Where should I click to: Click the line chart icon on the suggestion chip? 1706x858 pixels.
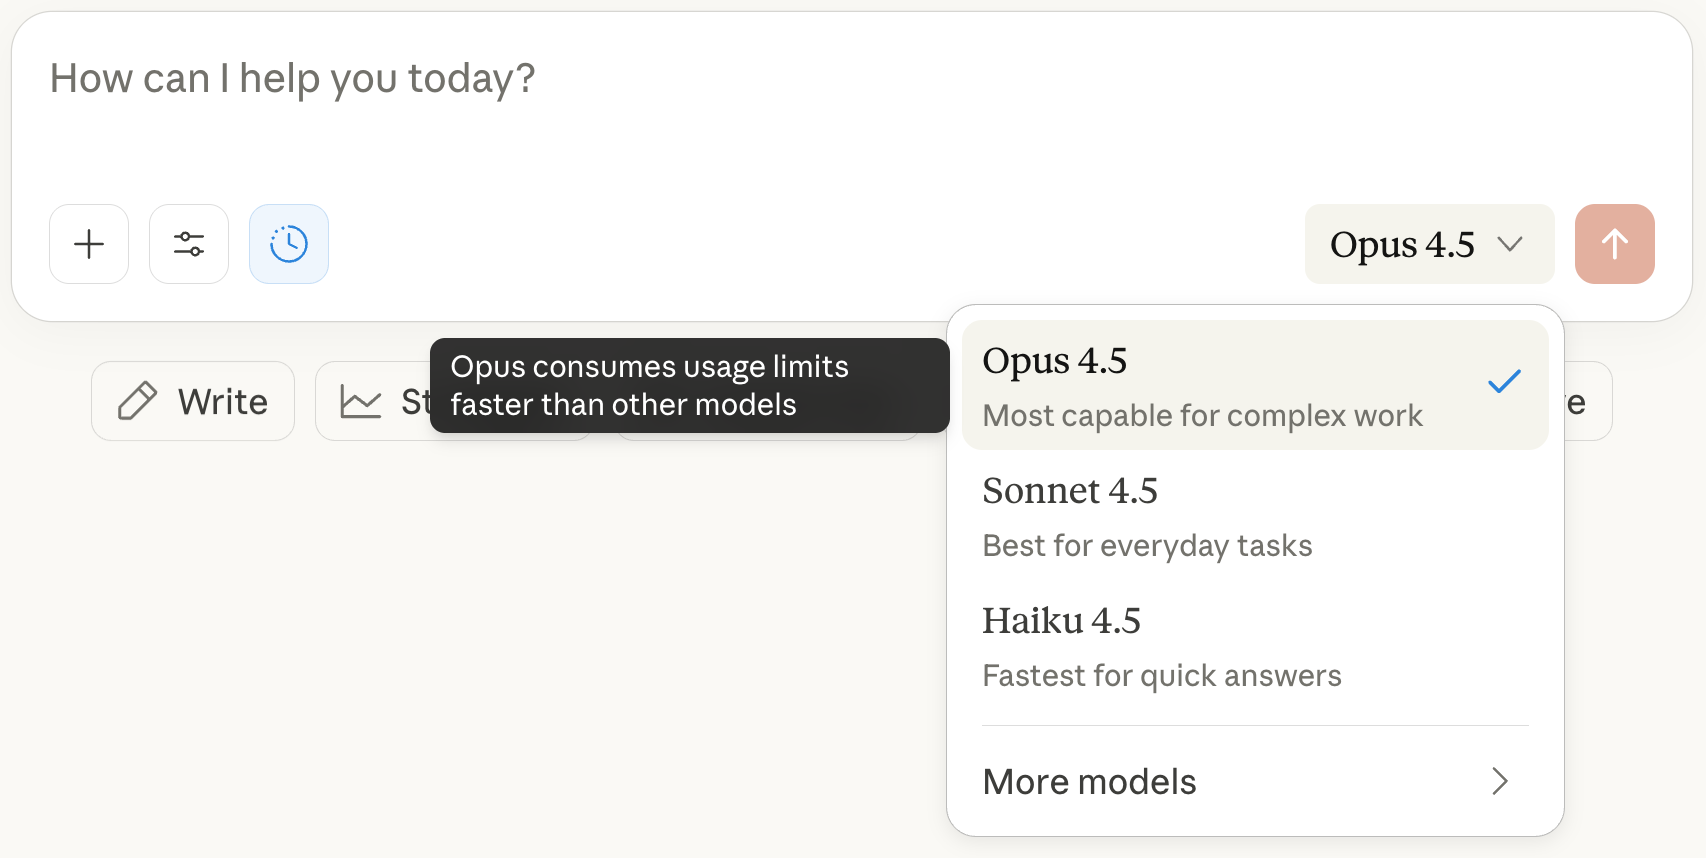click(x=362, y=401)
